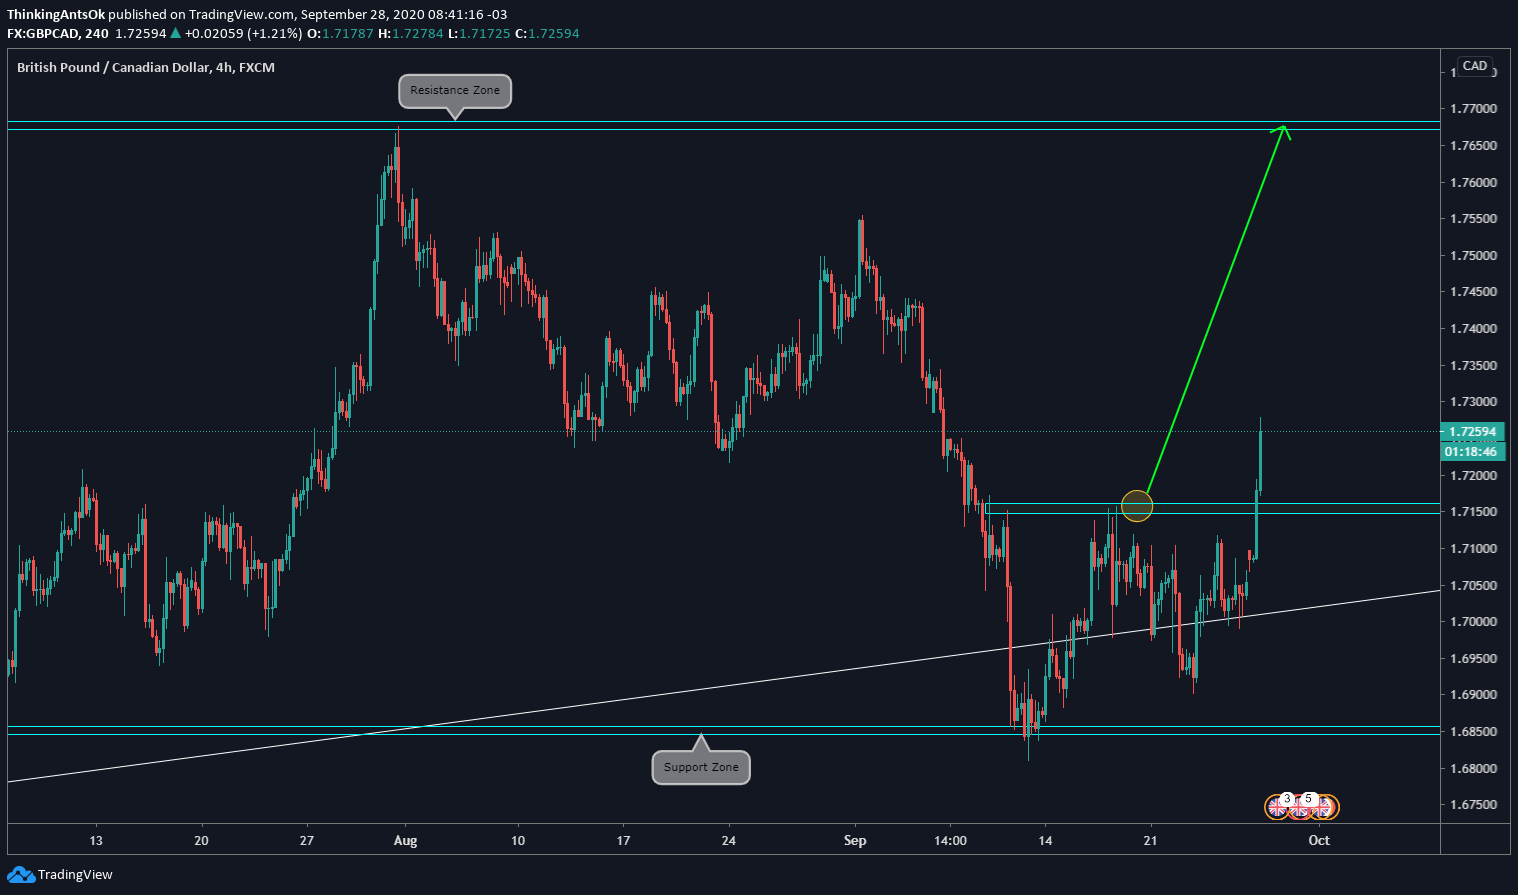Click the 14:00 time axis label
This screenshot has width=1518, height=895.
(950, 841)
